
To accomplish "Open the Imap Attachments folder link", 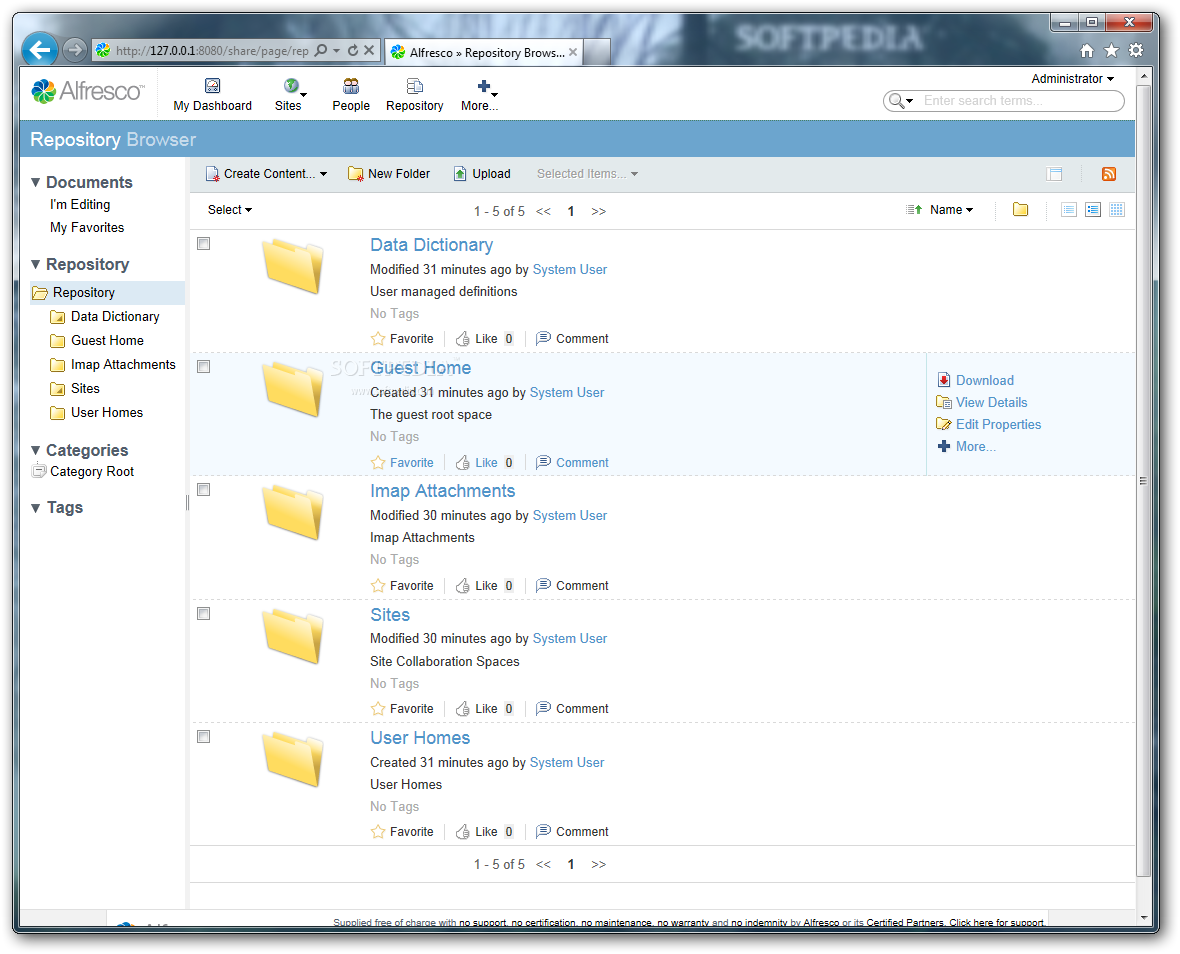I will tap(442, 491).
